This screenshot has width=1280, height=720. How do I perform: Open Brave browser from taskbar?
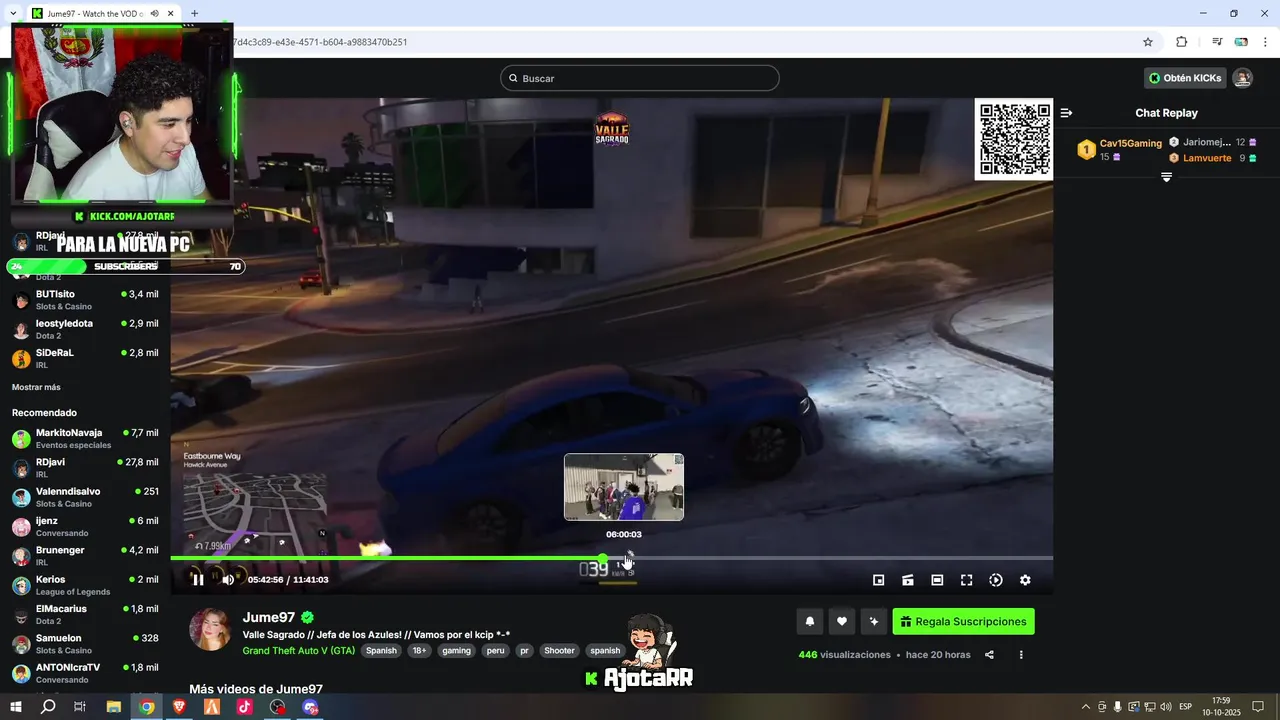(x=179, y=707)
